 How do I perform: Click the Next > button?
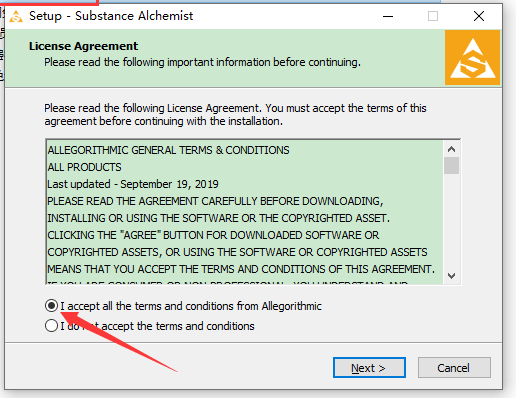pyautogui.click(x=369, y=368)
